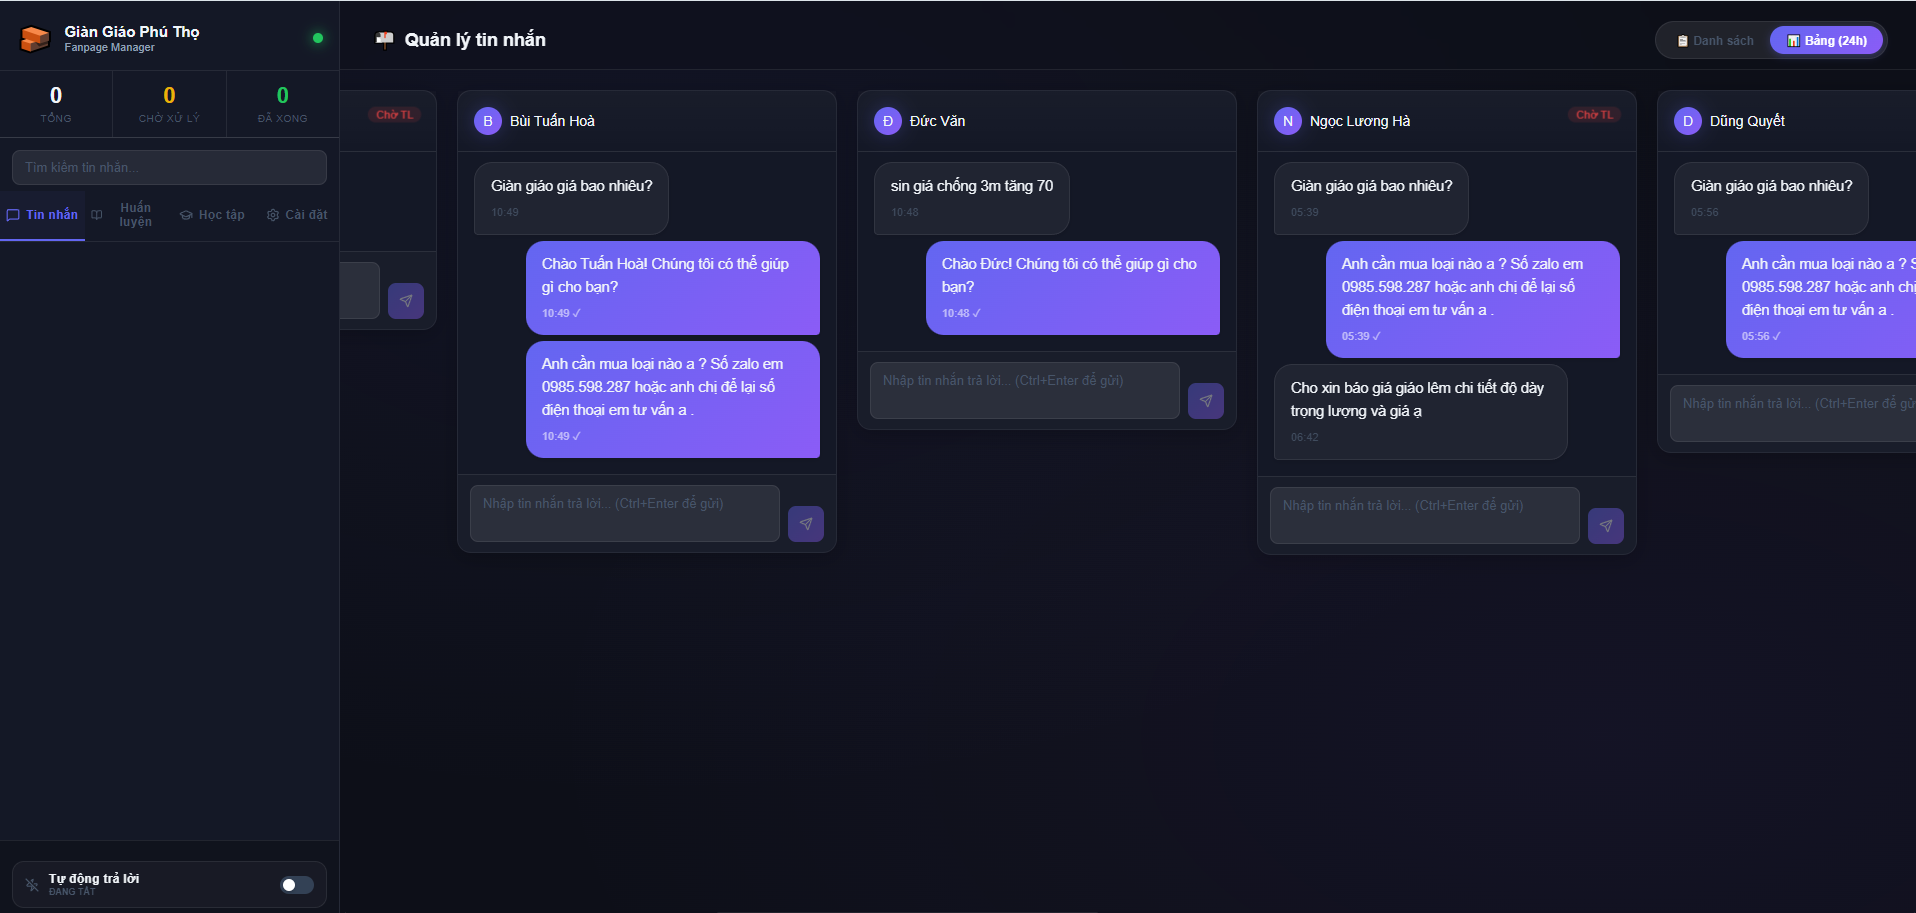Click Đức Văn avatar icon
1916x913 pixels.
(887, 121)
